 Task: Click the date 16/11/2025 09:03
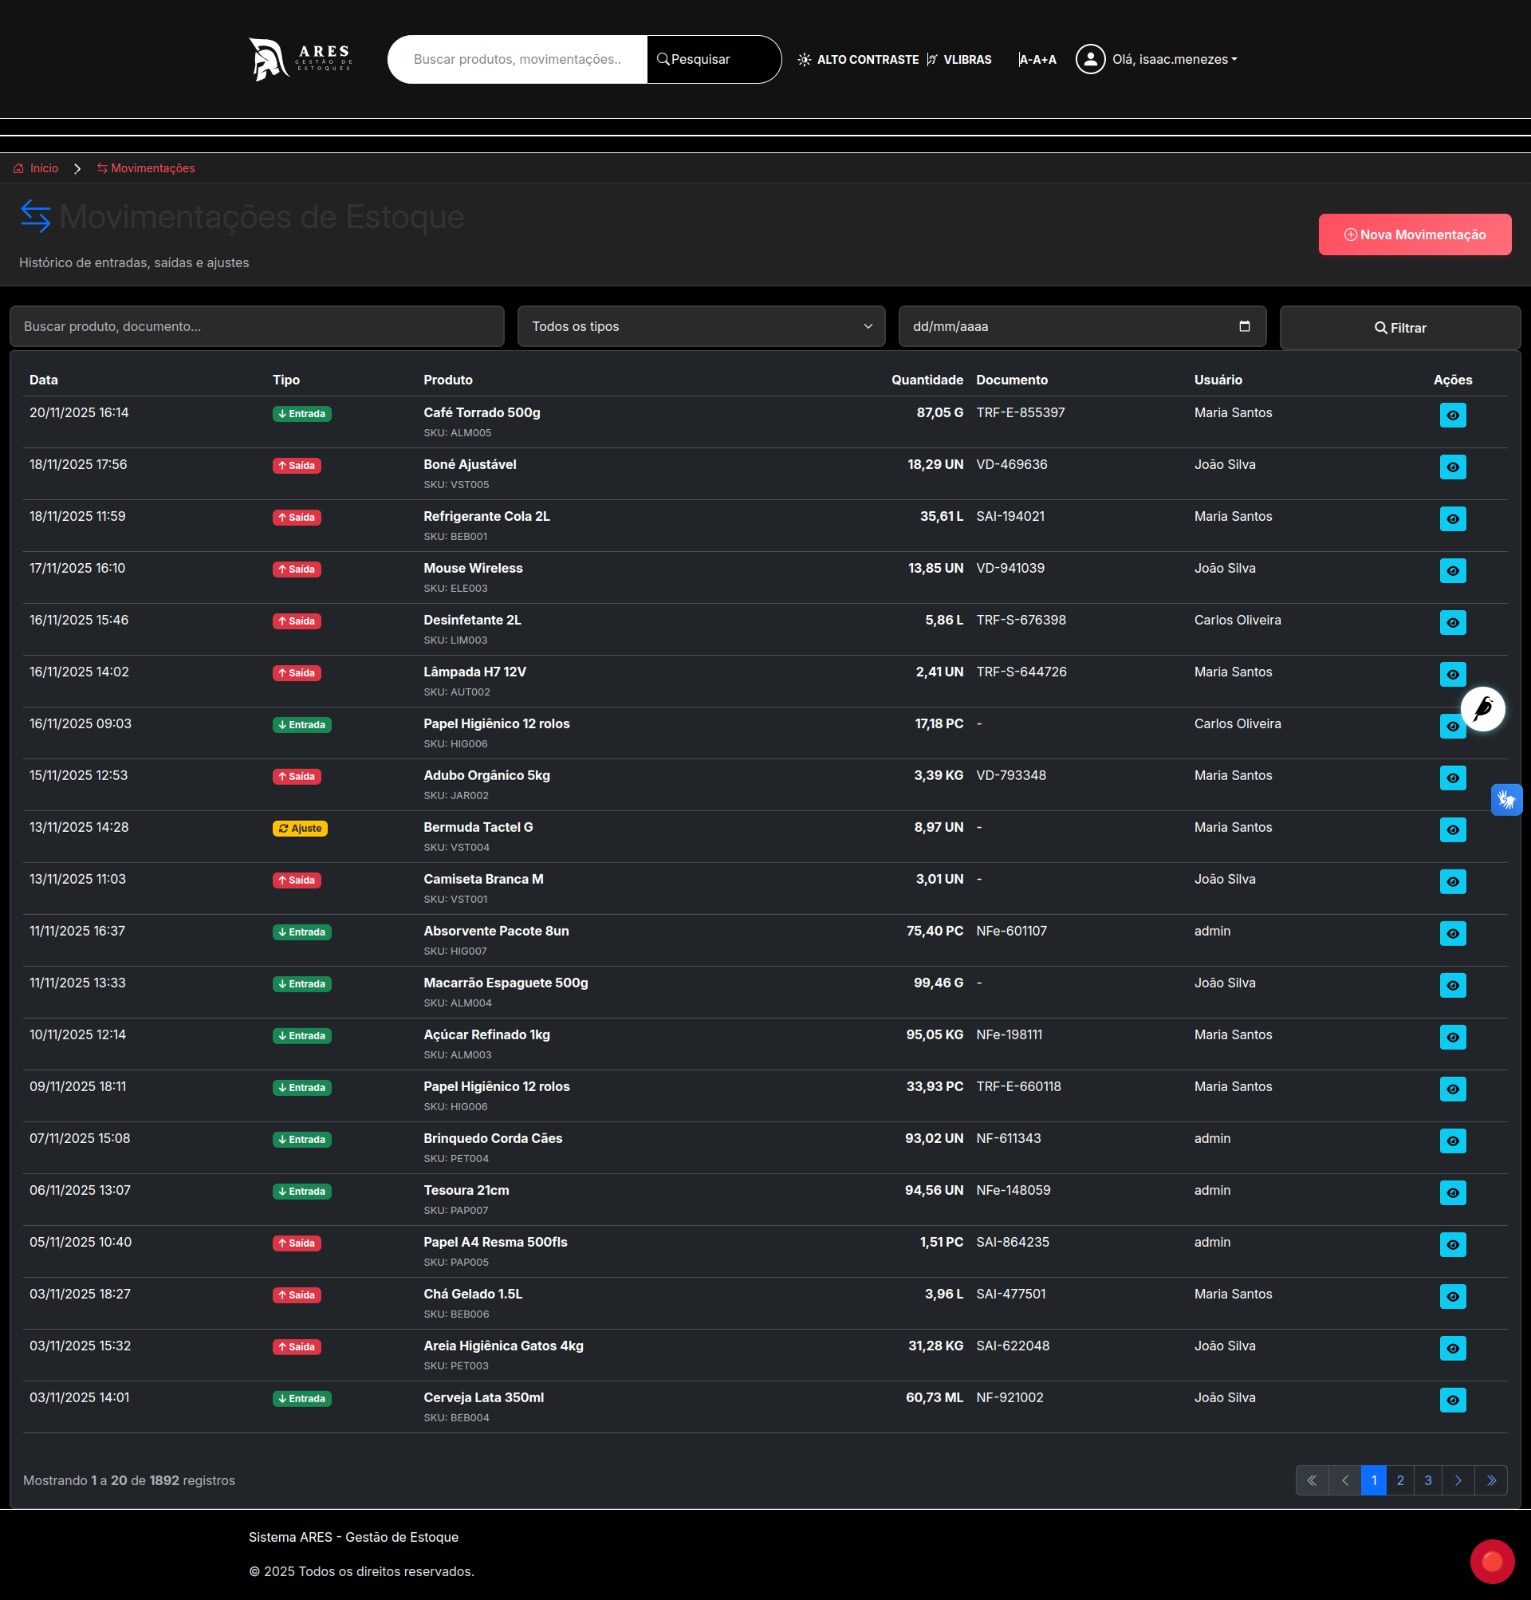(x=80, y=723)
